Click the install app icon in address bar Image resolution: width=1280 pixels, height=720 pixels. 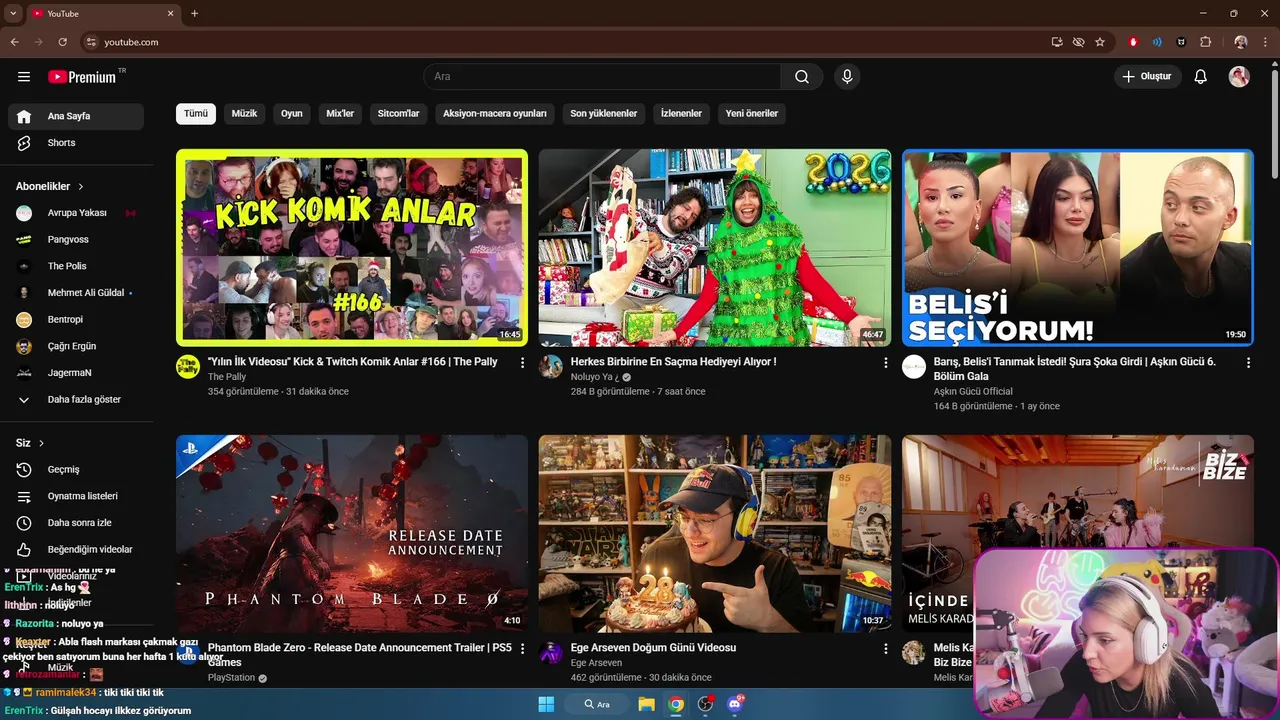coord(1057,42)
